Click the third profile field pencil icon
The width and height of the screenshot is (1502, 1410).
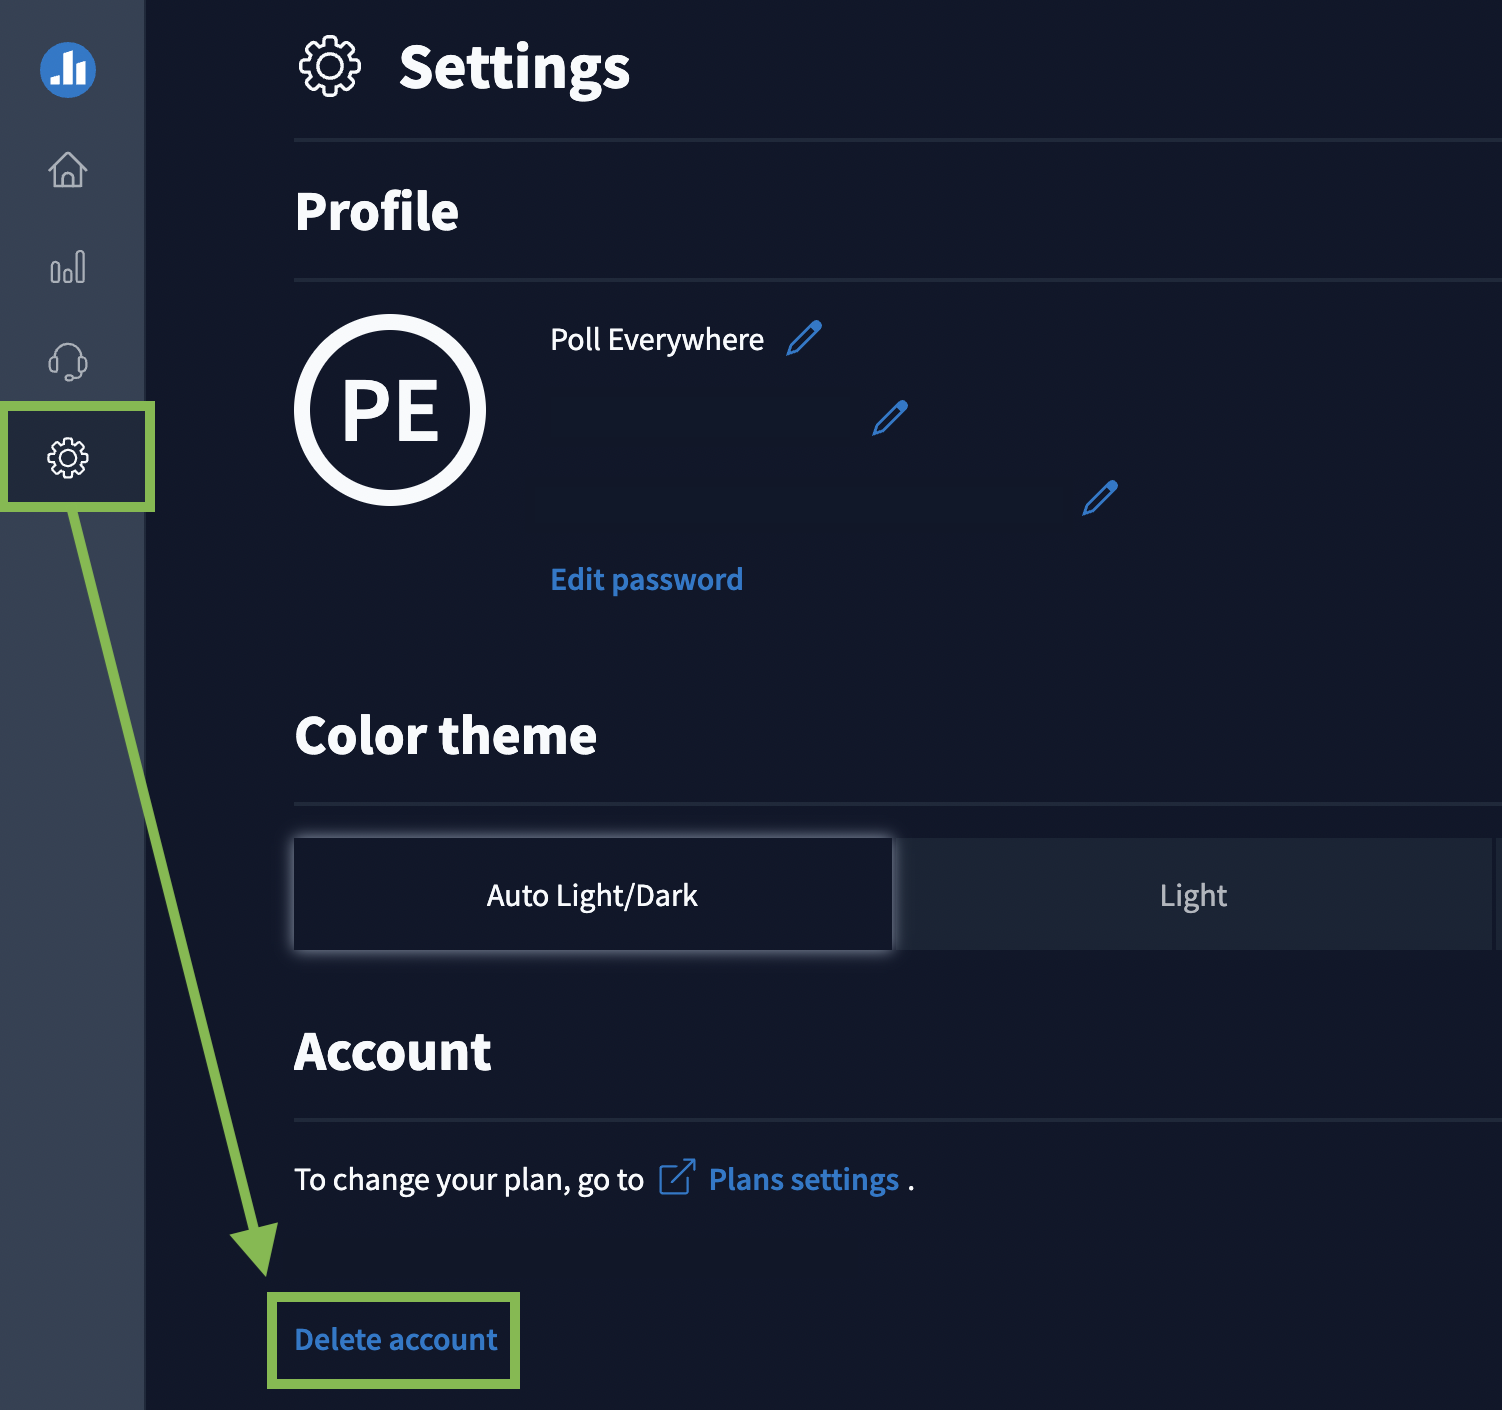tap(1100, 498)
